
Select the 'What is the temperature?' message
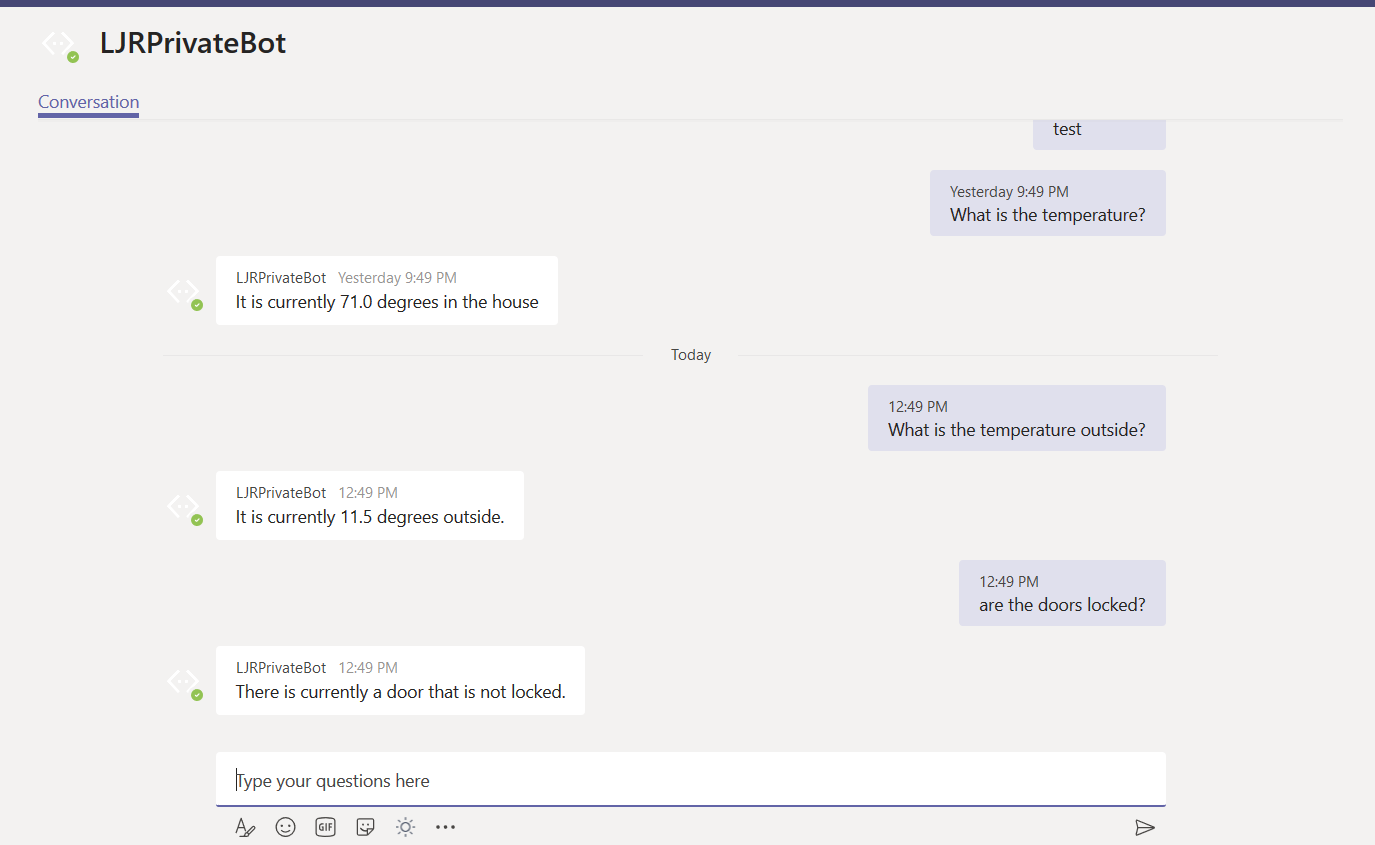[1048, 203]
